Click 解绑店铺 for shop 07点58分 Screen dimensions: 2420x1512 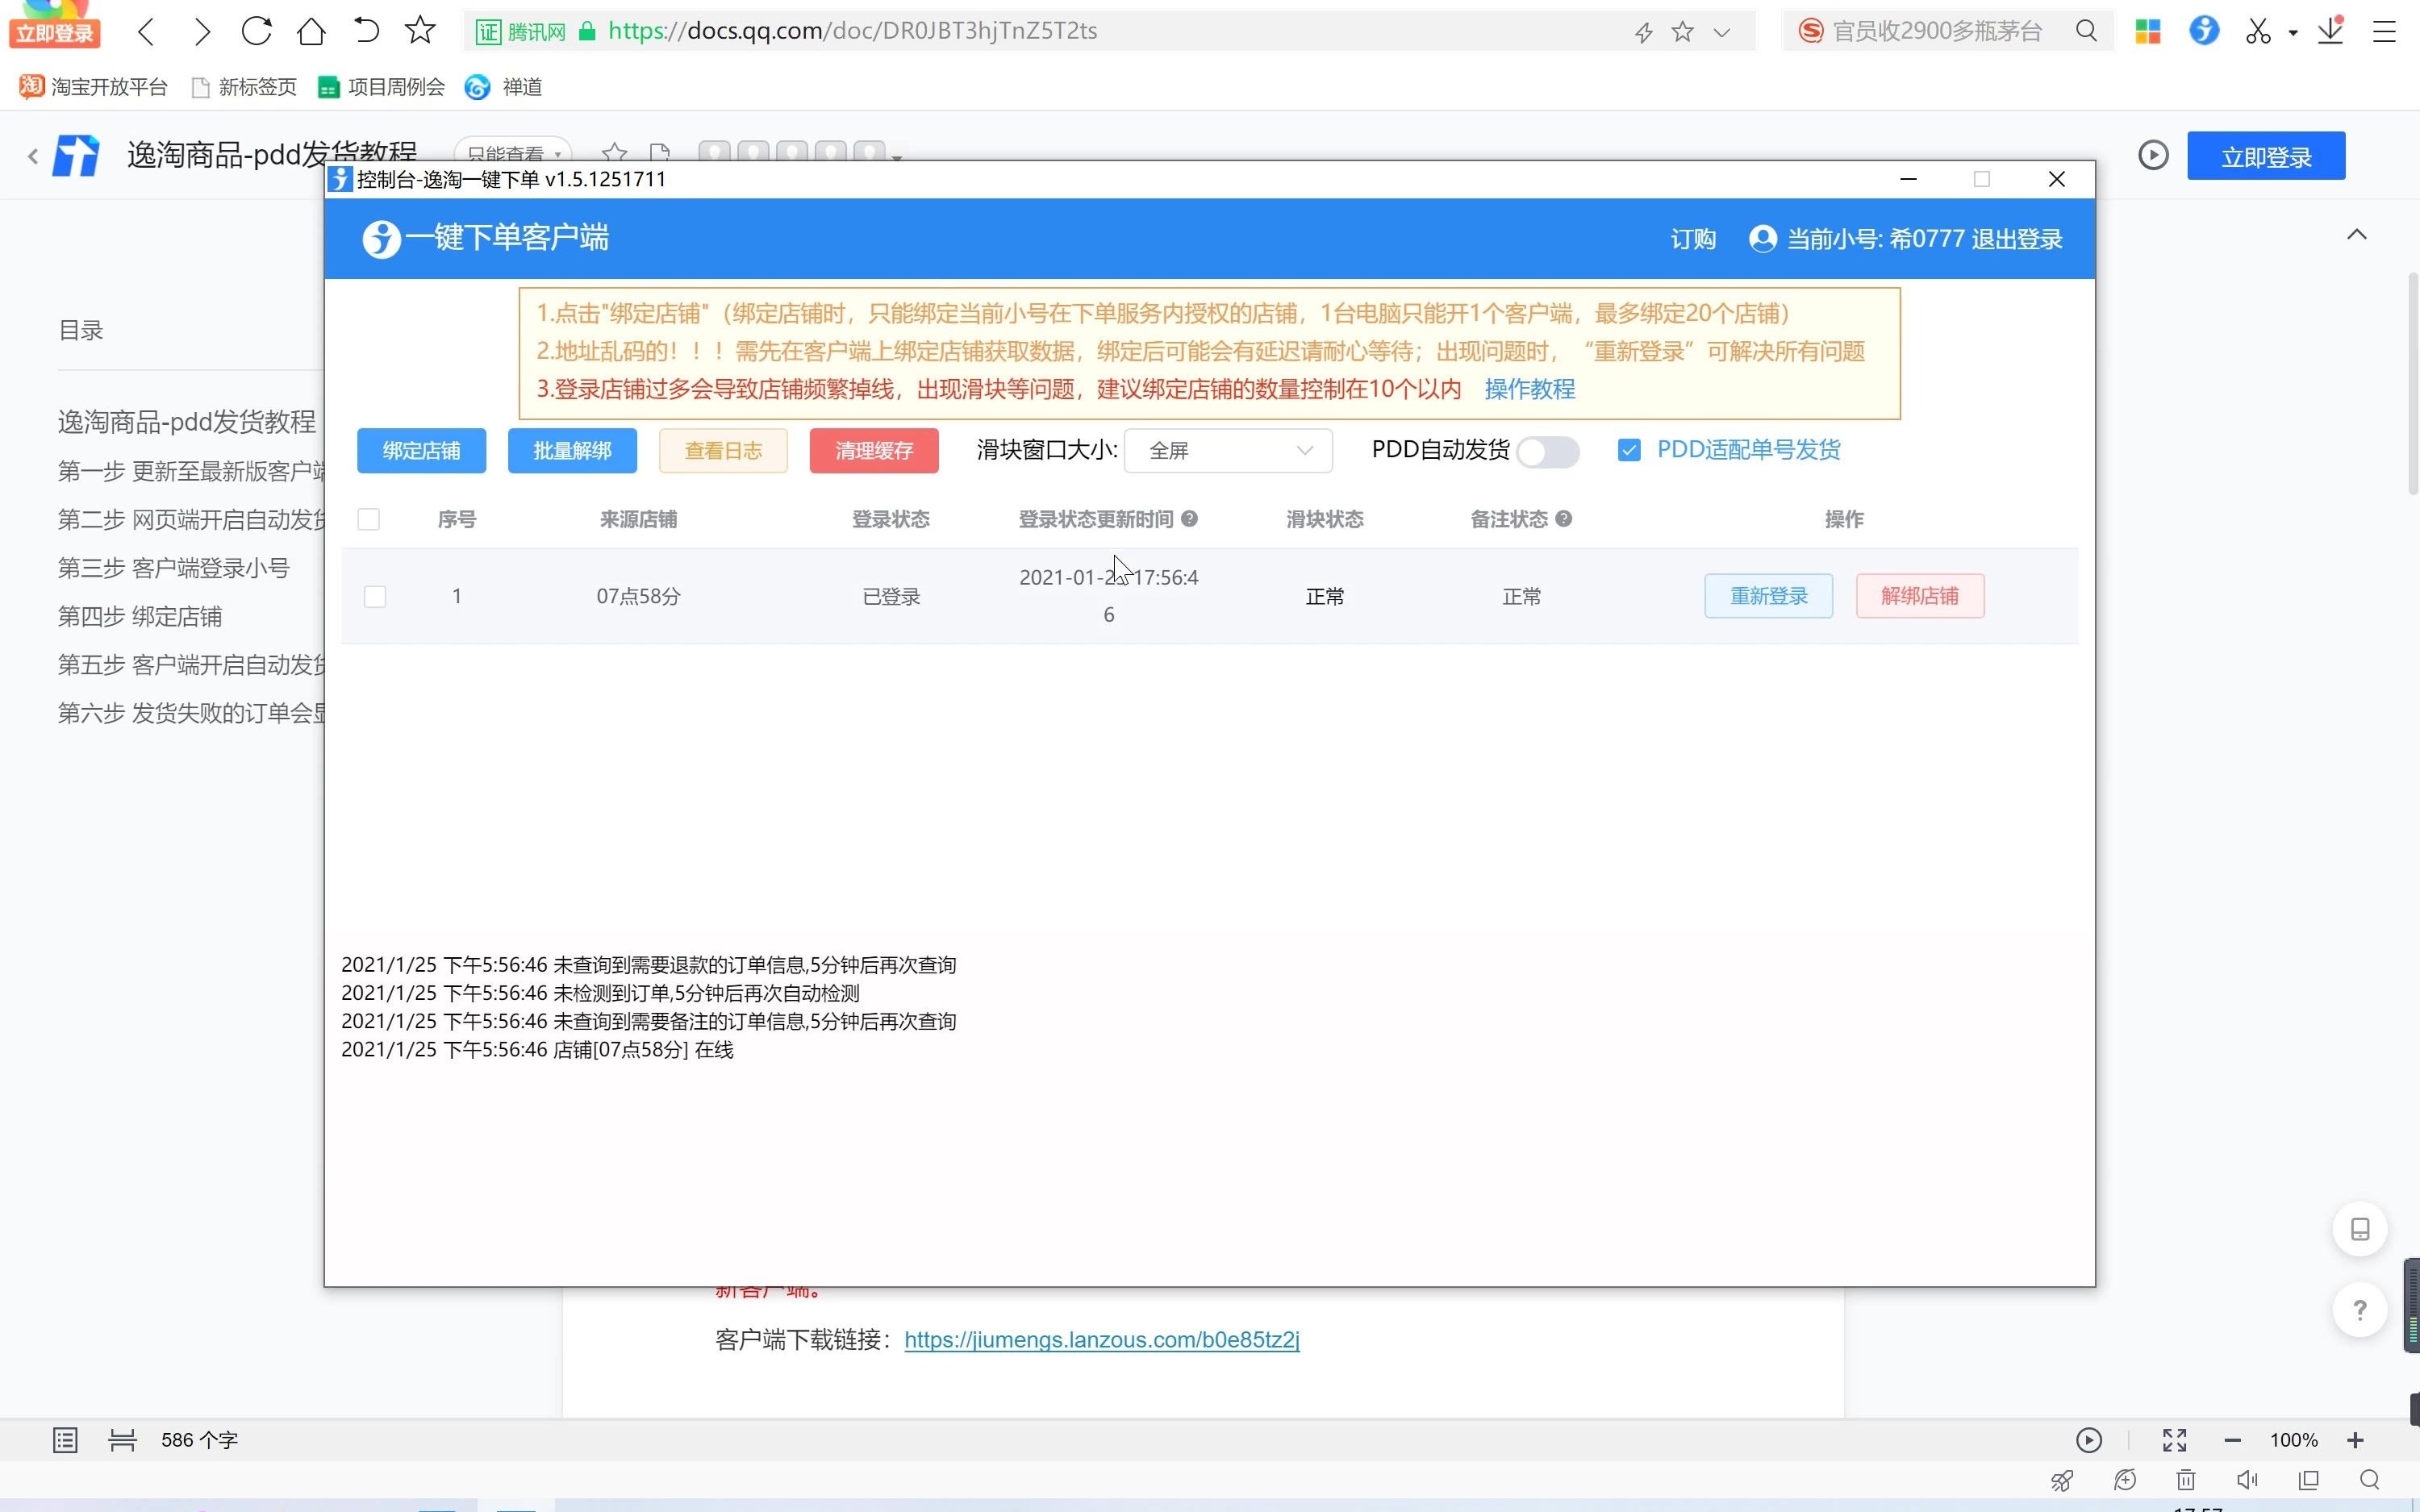(x=1920, y=596)
